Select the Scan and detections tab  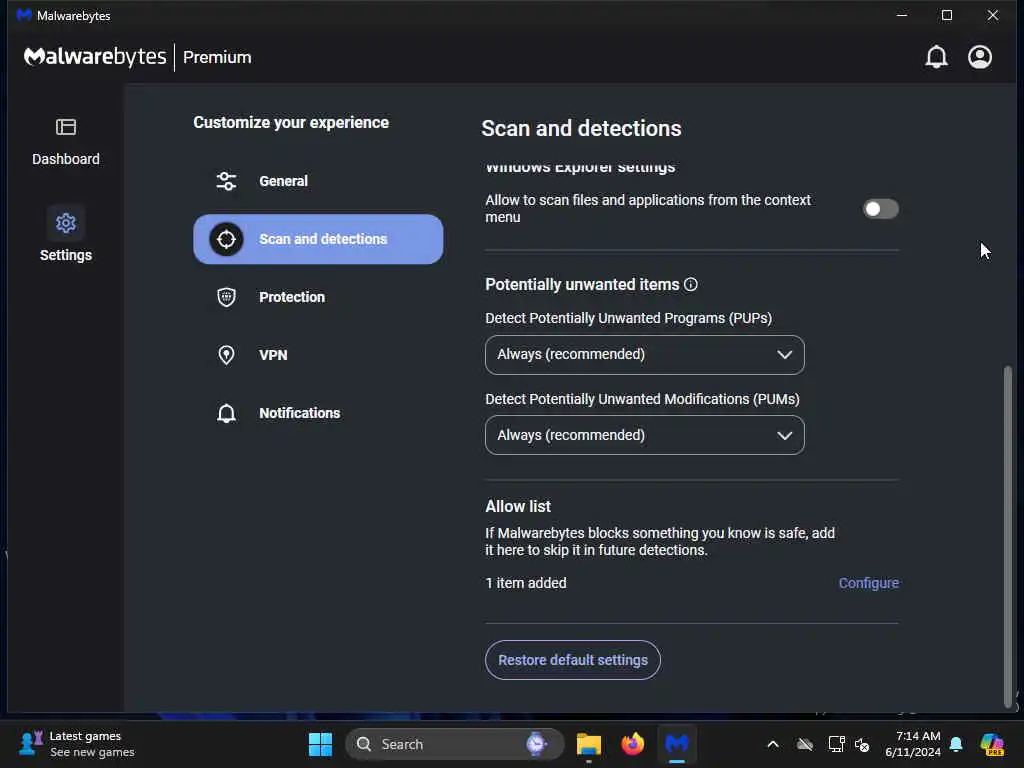pyautogui.click(x=318, y=239)
